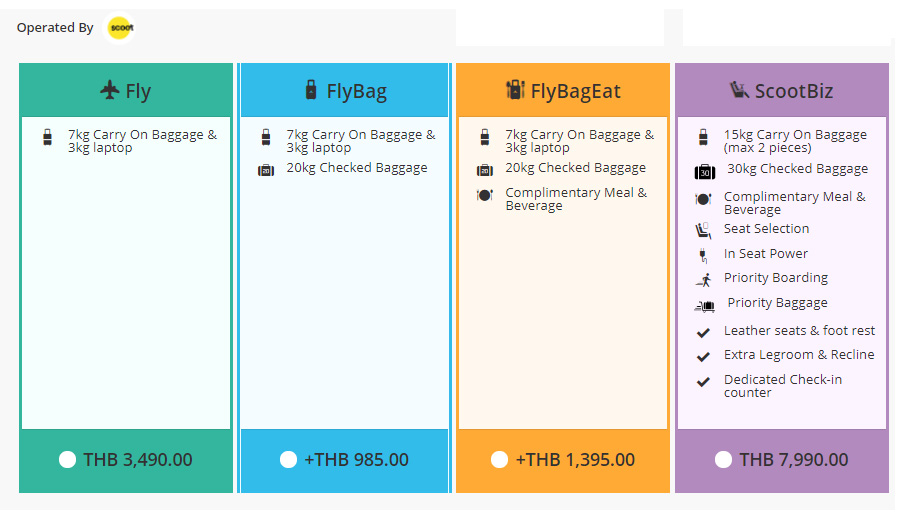Select the FlyBag +THB 985.00 option

coord(288,460)
